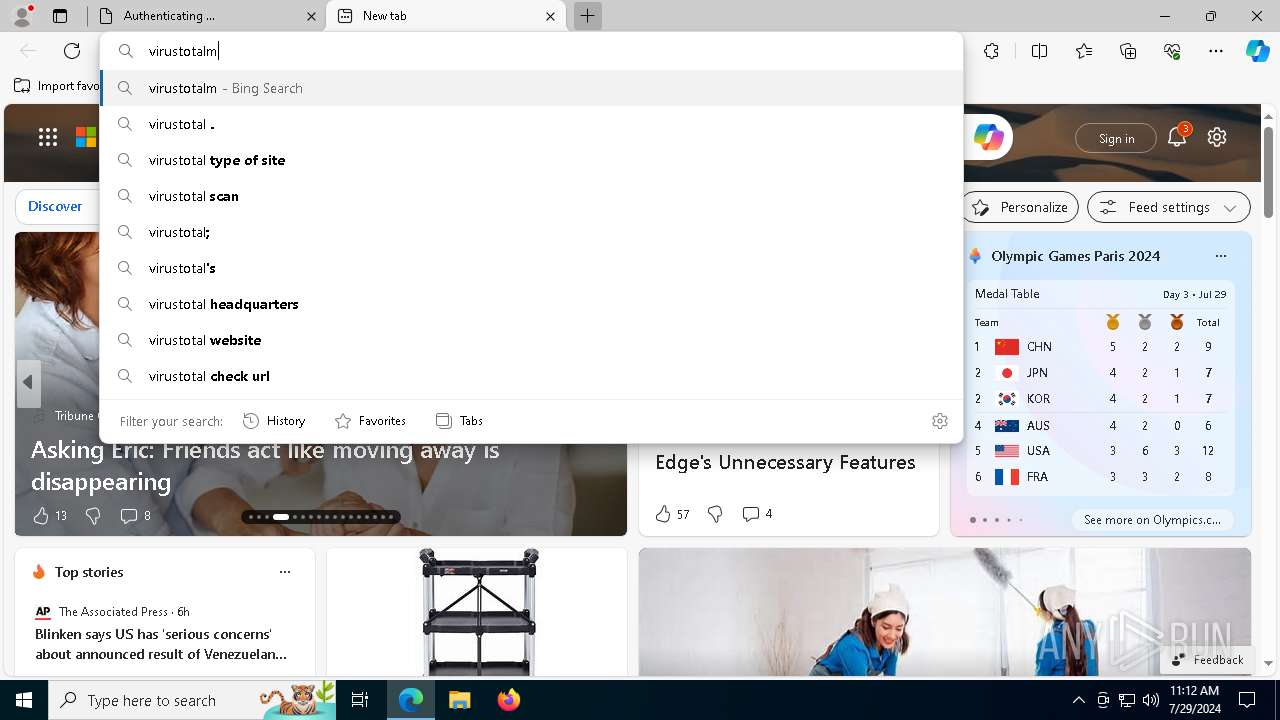The height and width of the screenshot is (720, 1280).
Task: Open the Windows Start menu
Action: click(x=24, y=700)
